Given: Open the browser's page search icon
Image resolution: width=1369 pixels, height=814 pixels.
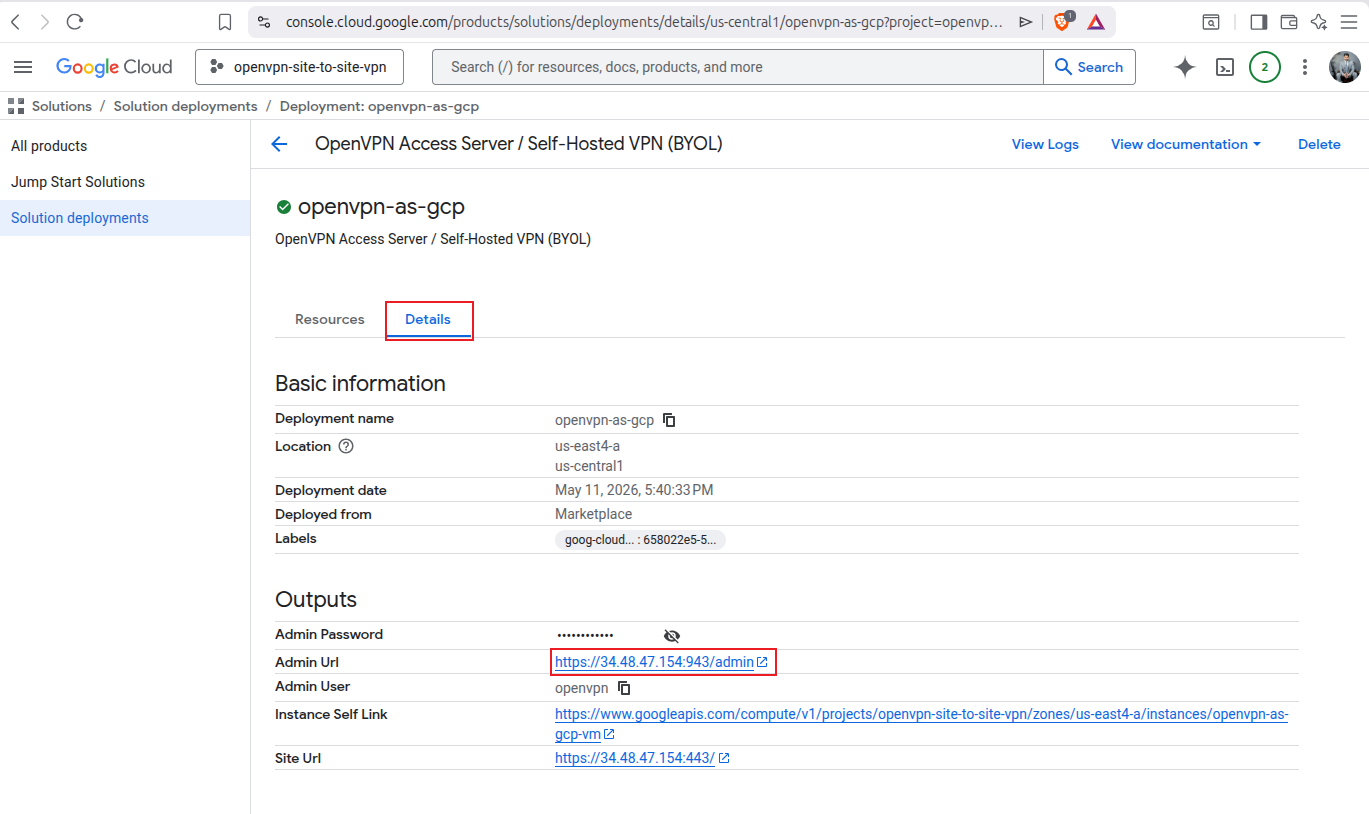Looking at the screenshot, I should [1210, 22].
